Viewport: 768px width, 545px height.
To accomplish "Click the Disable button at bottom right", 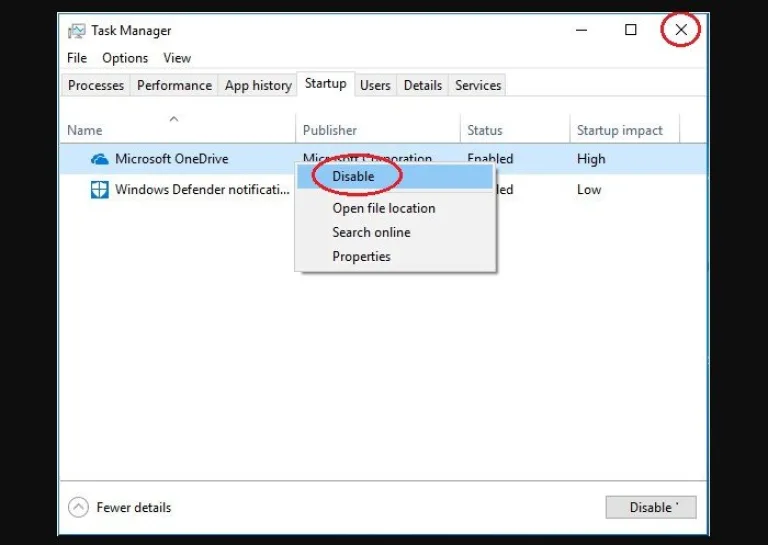I will click(x=651, y=507).
